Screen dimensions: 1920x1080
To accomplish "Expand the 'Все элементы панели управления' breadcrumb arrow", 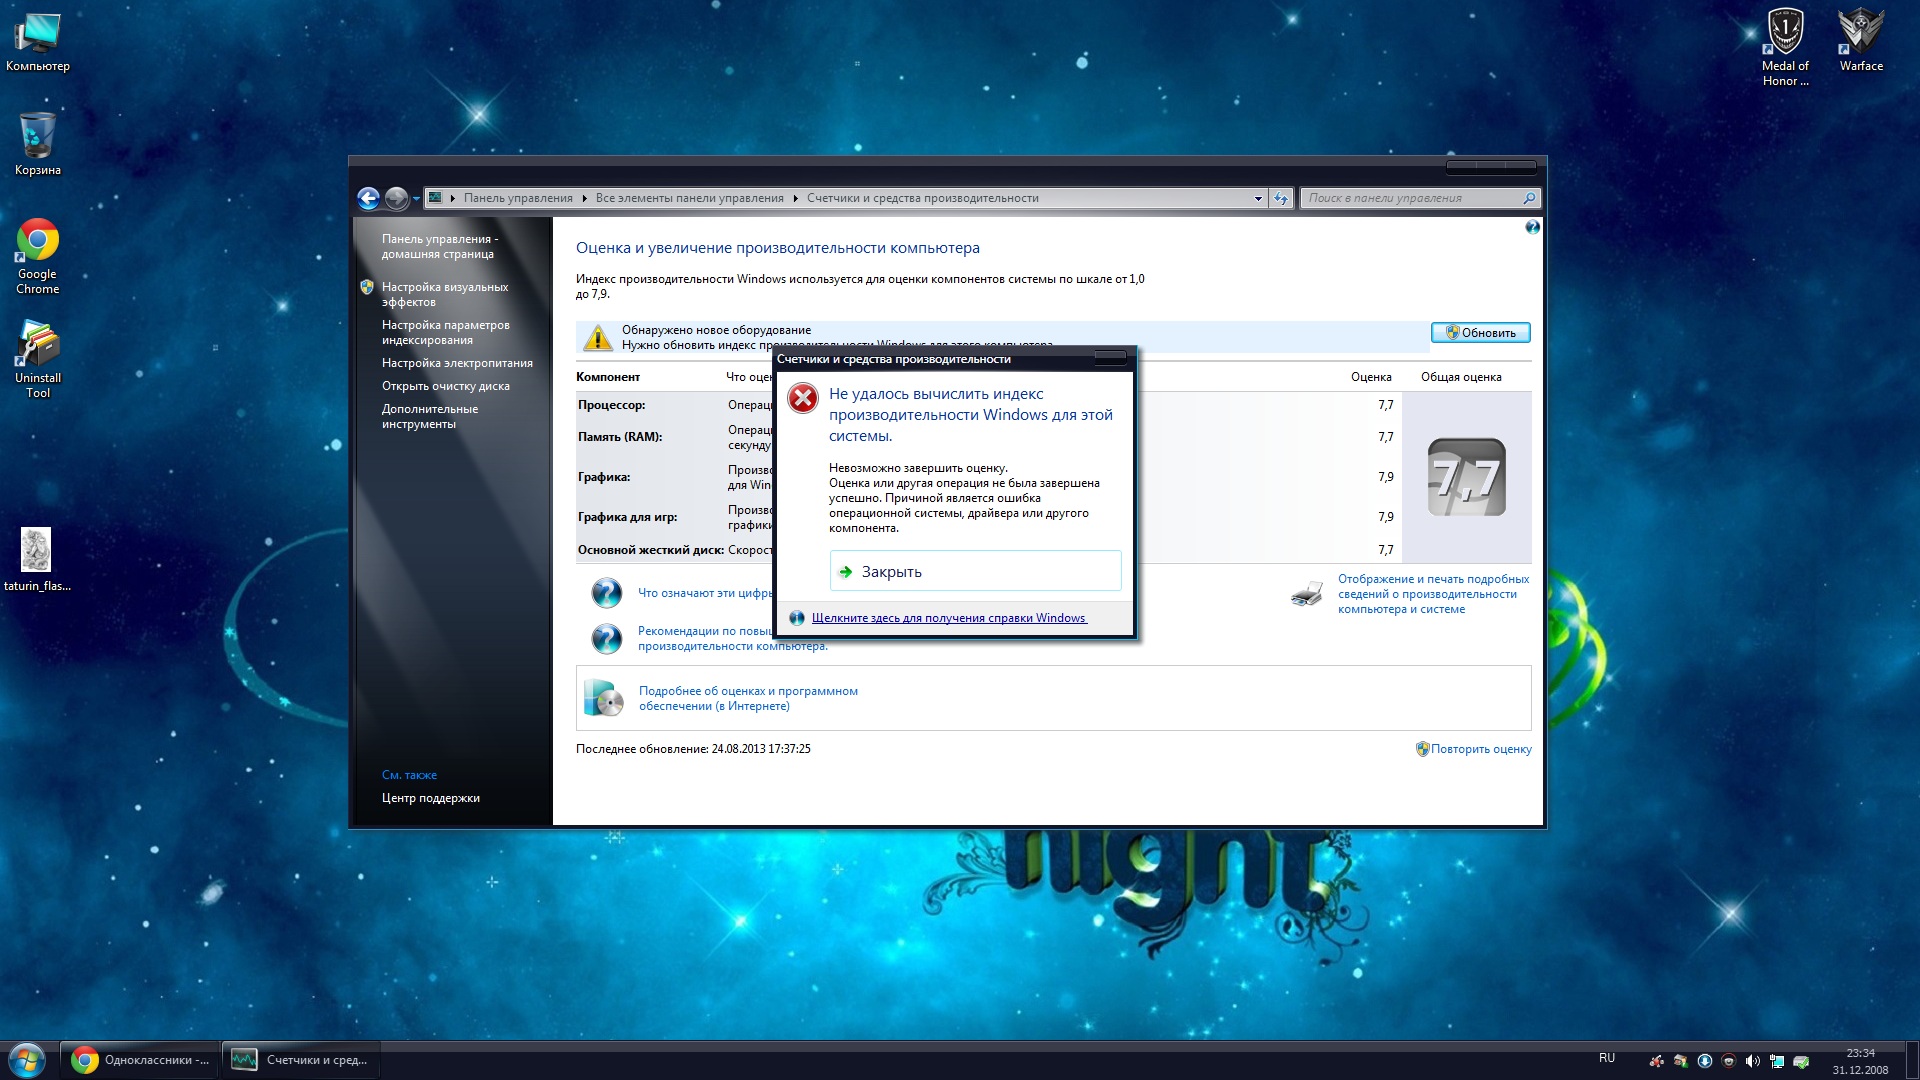I will point(796,198).
